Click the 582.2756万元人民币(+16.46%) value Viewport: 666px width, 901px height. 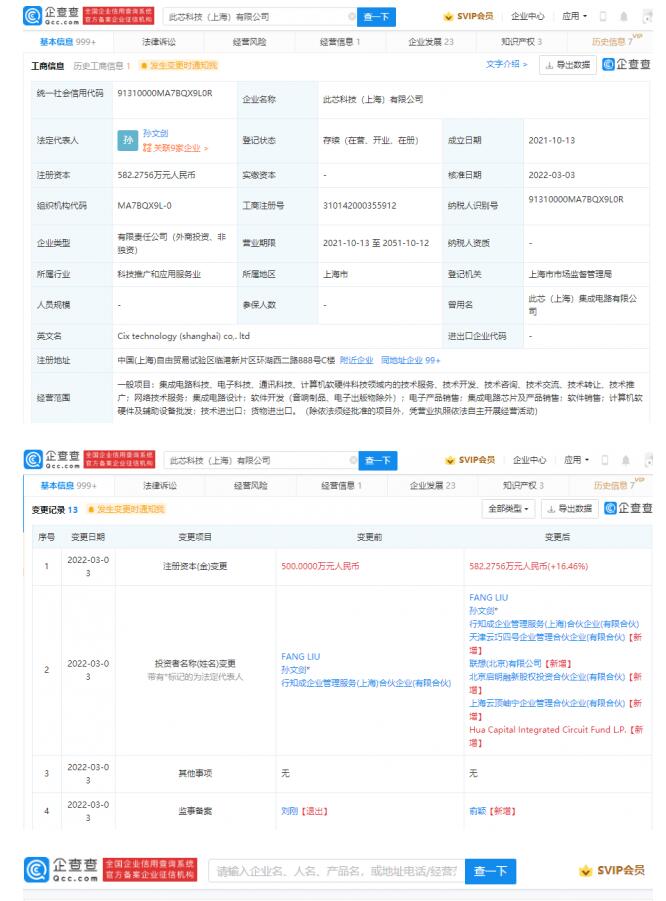pos(529,566)
